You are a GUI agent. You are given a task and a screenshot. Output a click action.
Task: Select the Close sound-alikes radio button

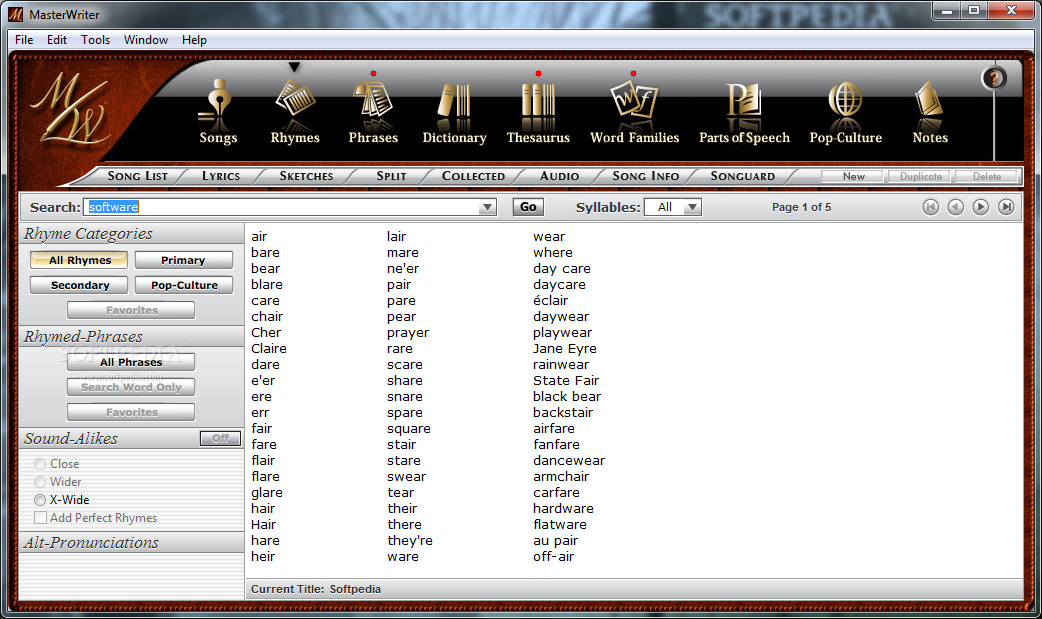[x=40, y=464]
